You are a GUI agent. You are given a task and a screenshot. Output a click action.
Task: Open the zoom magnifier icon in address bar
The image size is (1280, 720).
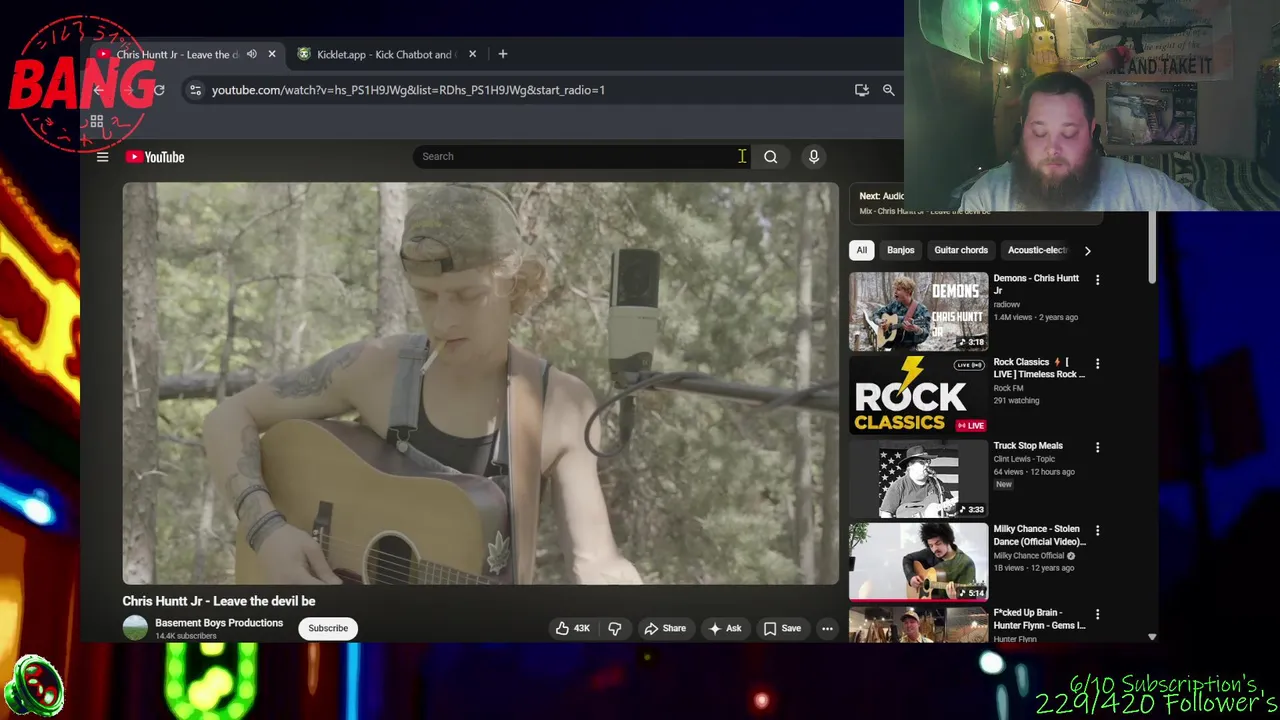coord(888,90)
